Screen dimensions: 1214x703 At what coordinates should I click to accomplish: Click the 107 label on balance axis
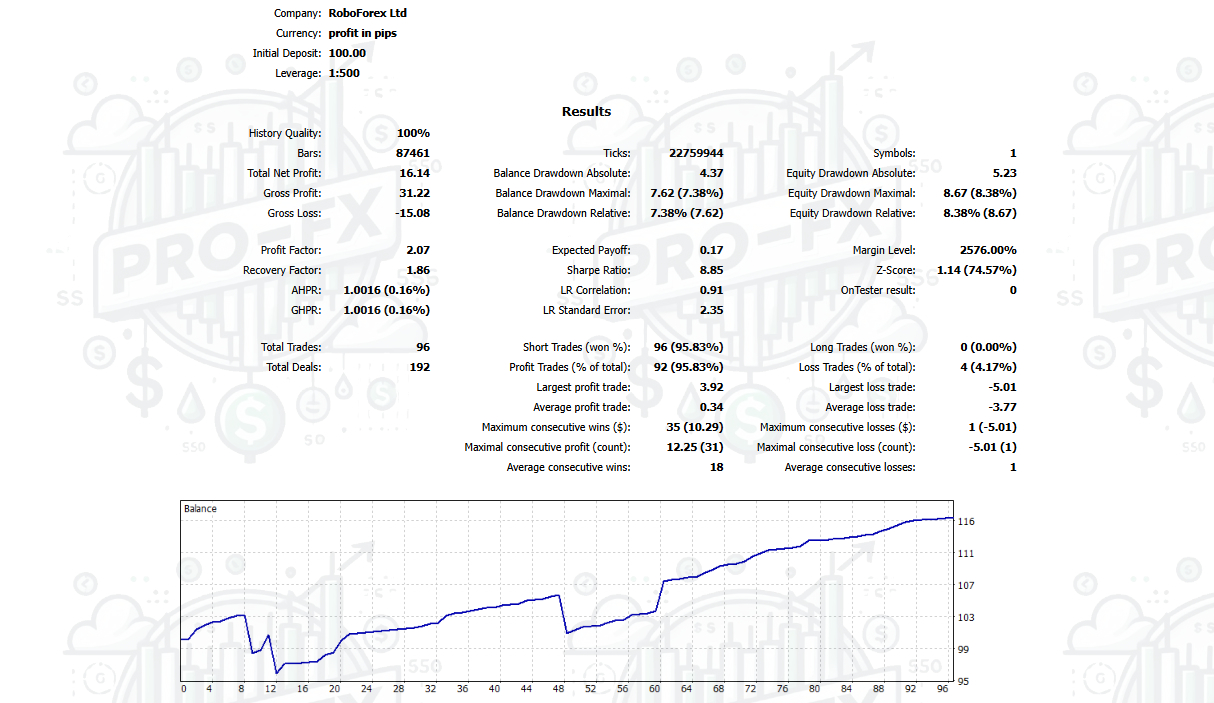[966, 586]
